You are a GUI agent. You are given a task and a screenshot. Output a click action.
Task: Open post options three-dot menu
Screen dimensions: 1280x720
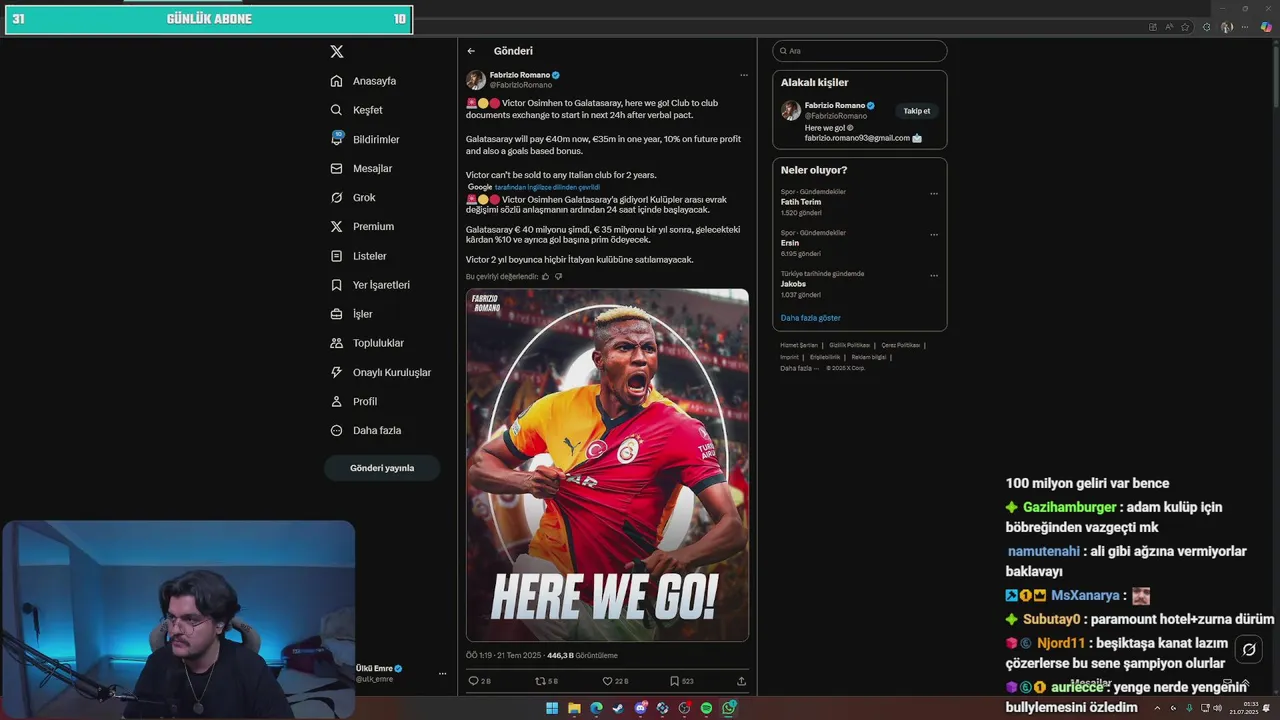(743, 75)
